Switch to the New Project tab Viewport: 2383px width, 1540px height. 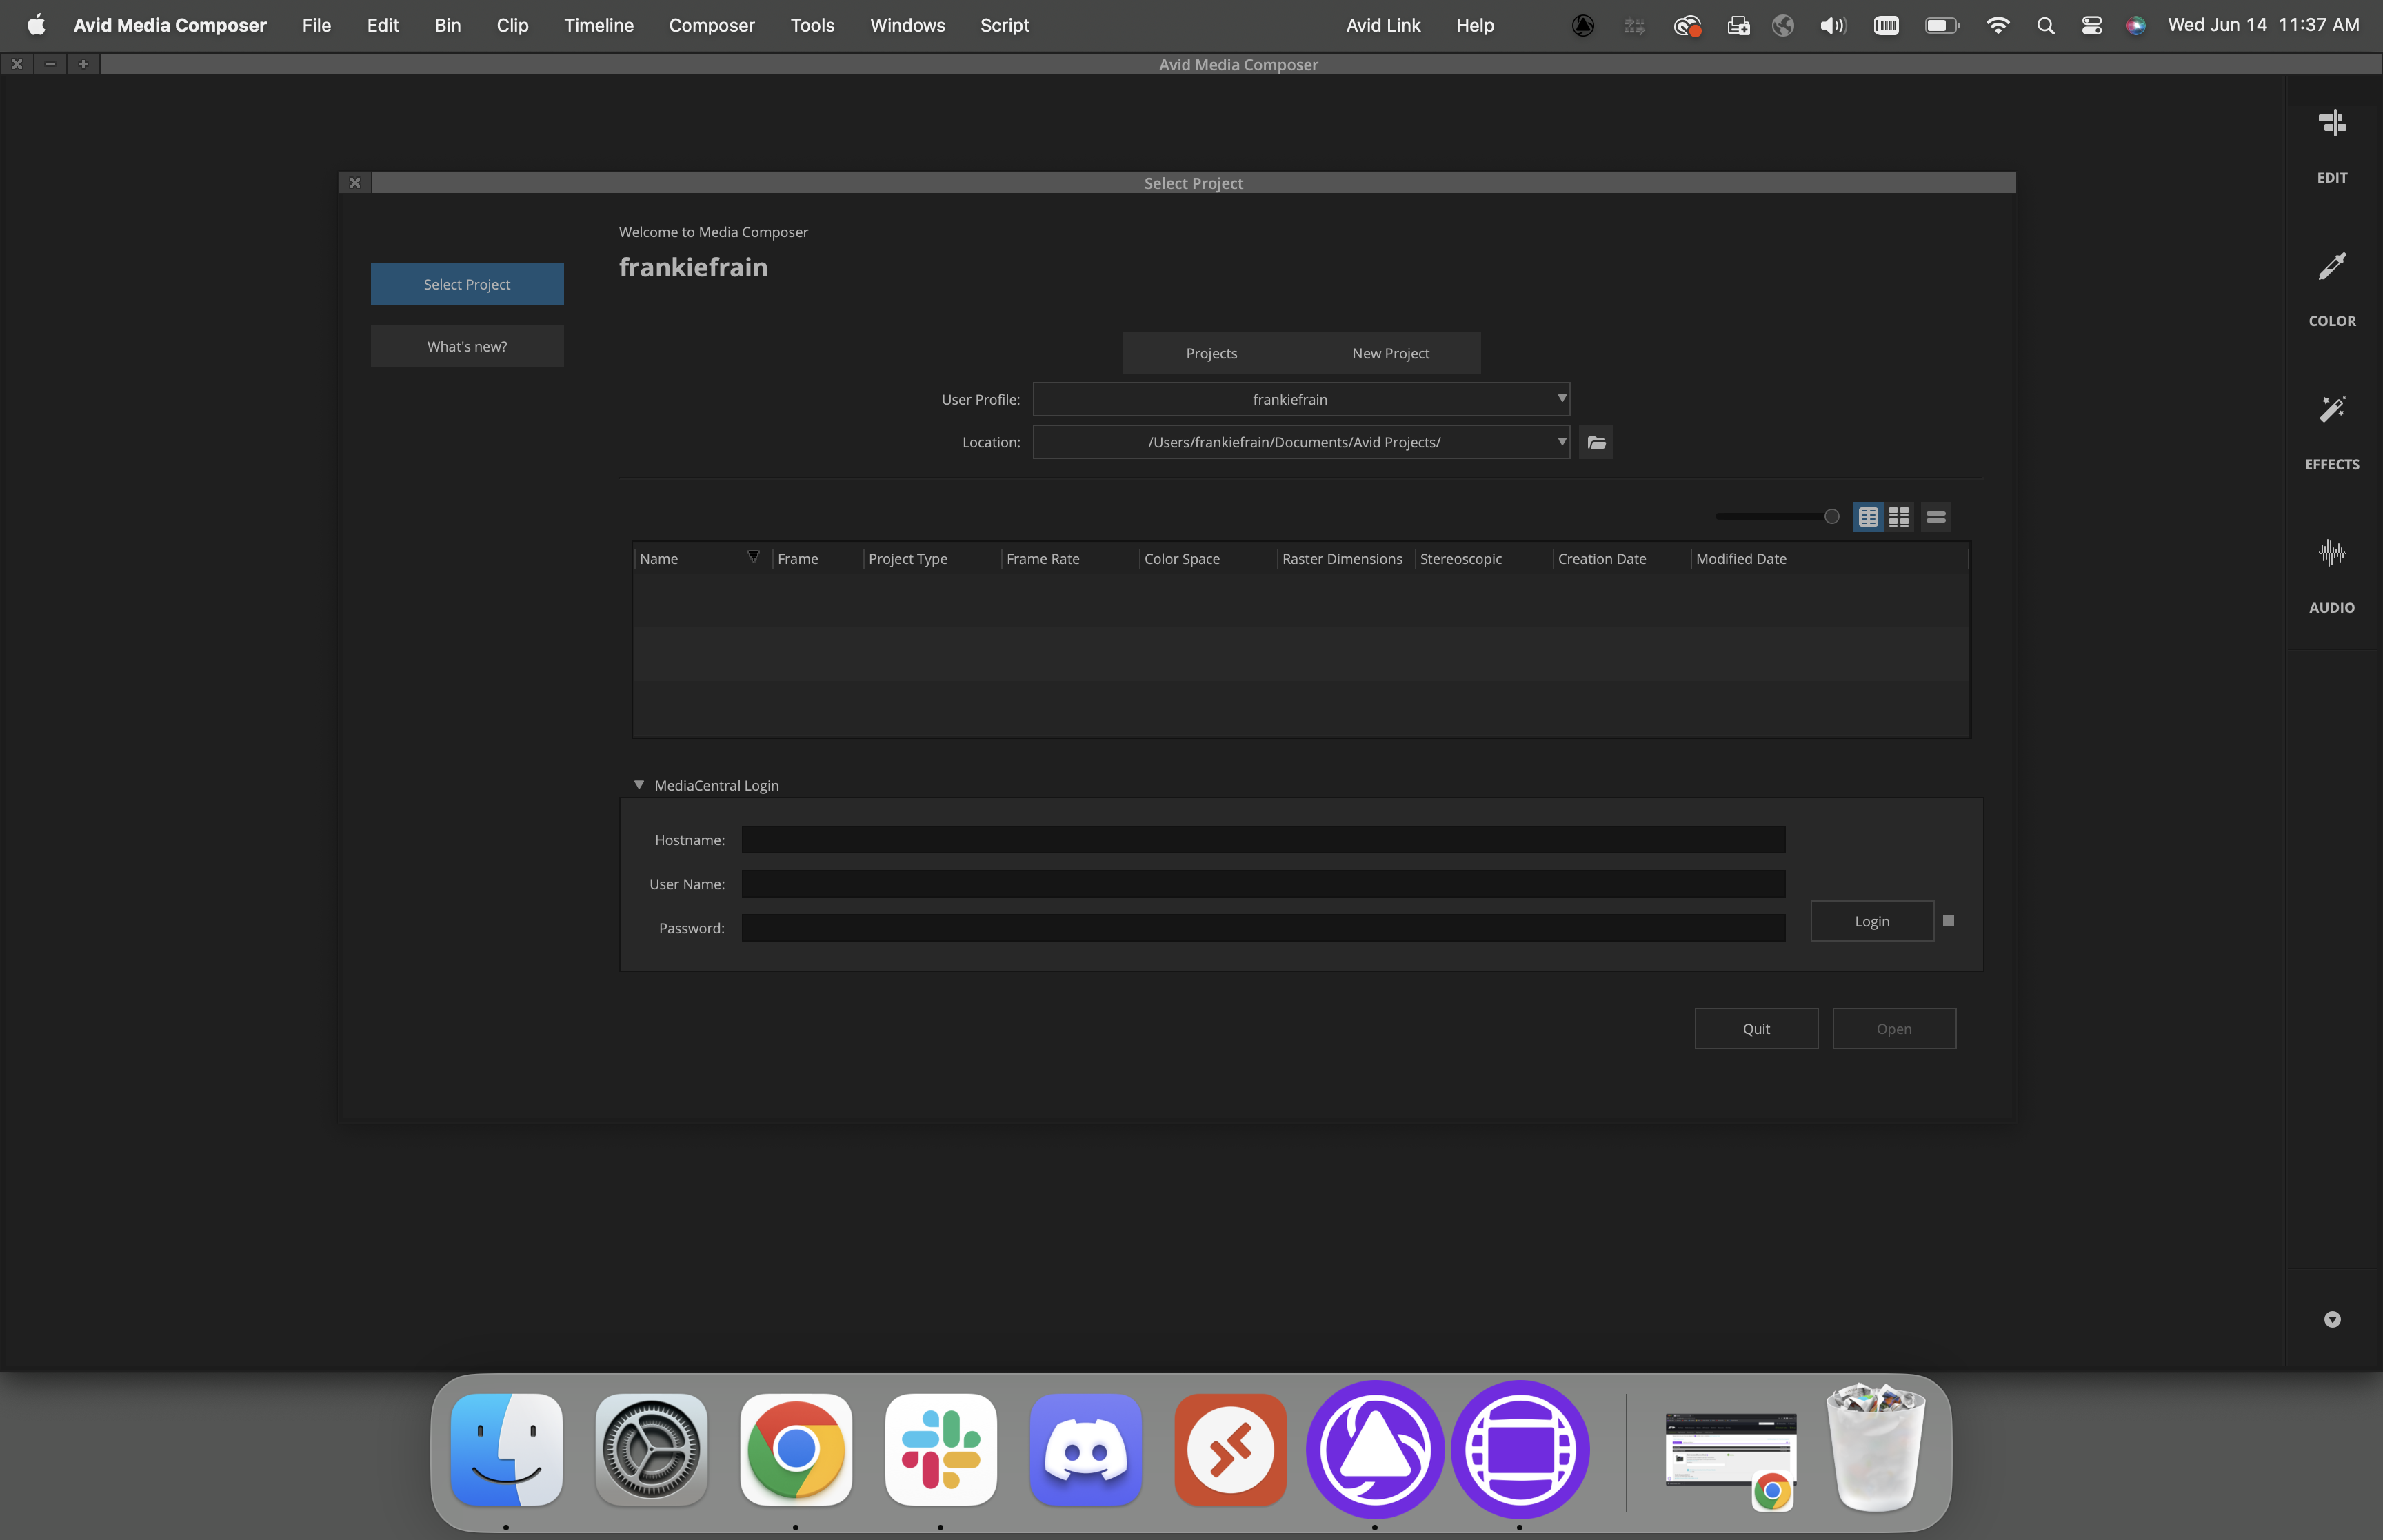pos(1390,353)
